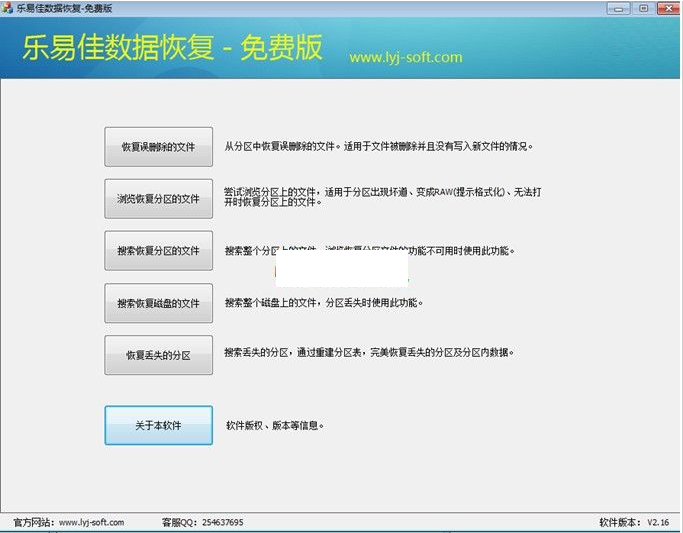The width and height of the screenshot is (683, 533).
Task: Click the app icon in title bar
Action: (9, 8)
